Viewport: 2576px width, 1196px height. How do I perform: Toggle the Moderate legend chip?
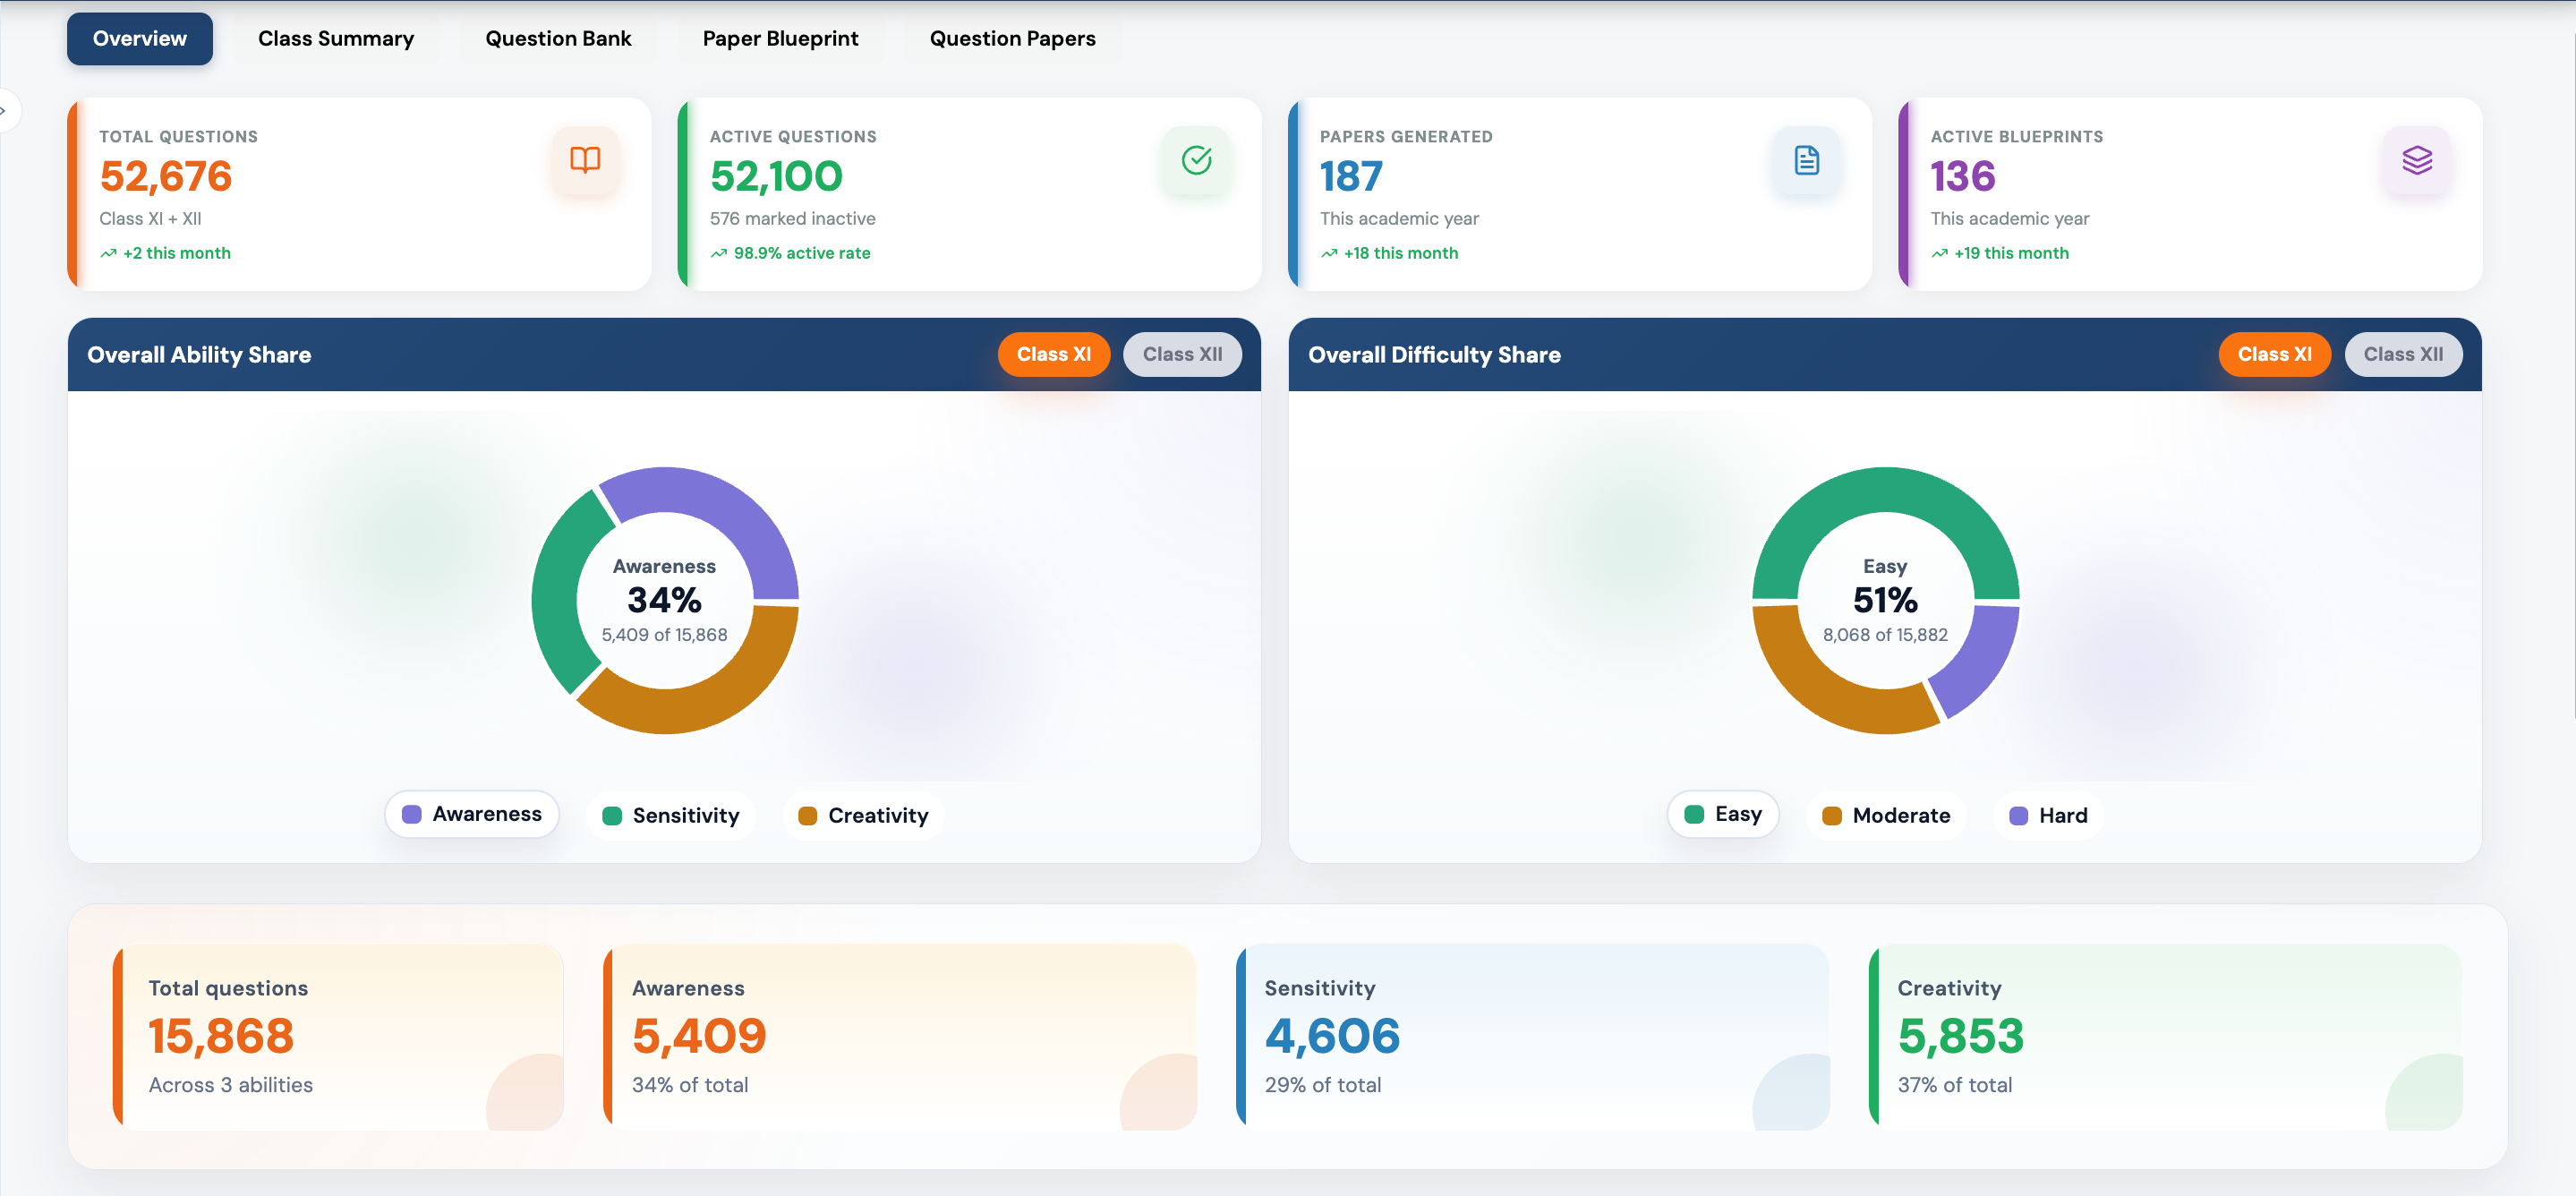coord(1886,816)
